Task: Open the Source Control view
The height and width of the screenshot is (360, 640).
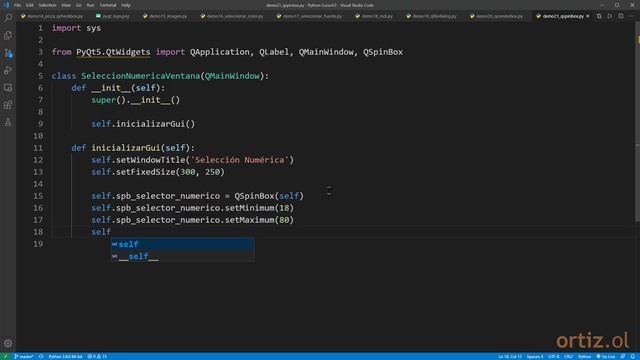Action: [x=8, y=53]
